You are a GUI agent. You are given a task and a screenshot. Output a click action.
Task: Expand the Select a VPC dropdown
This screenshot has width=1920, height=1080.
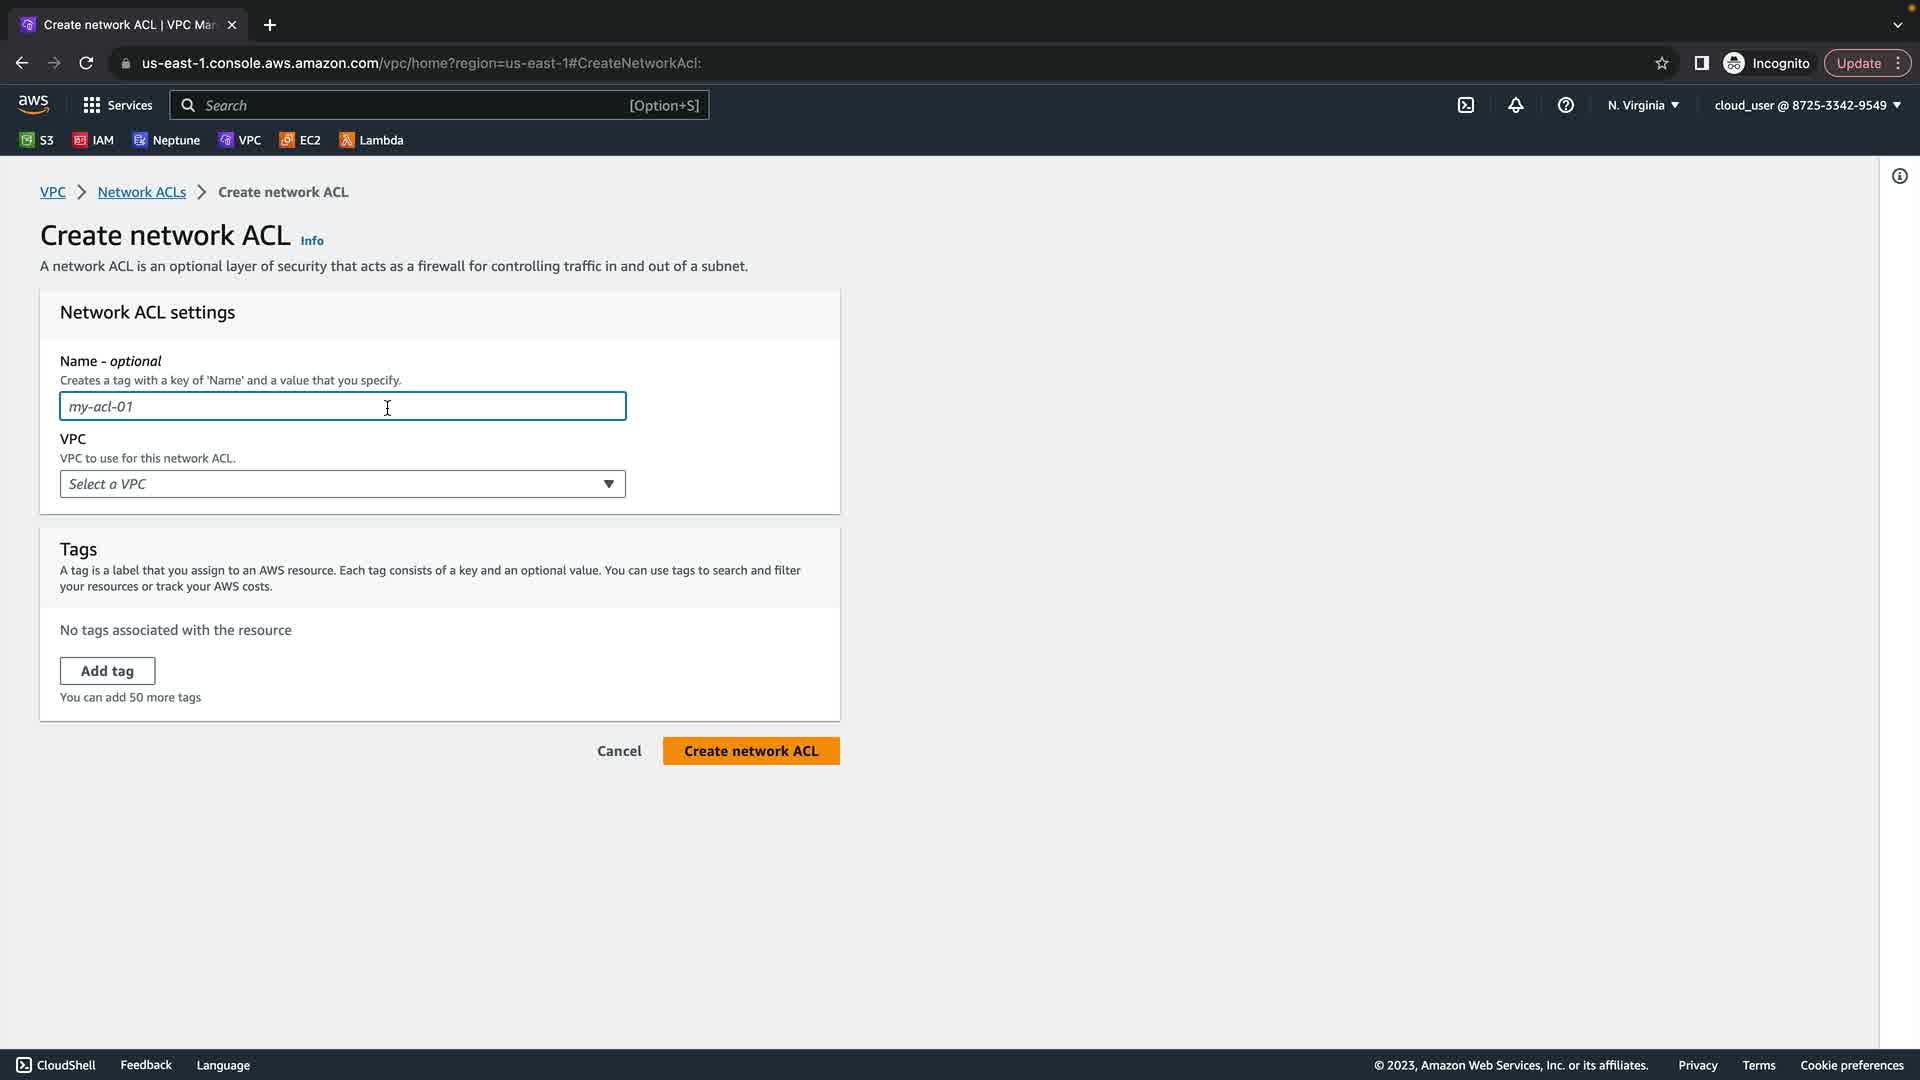click(x=342, y=484)
